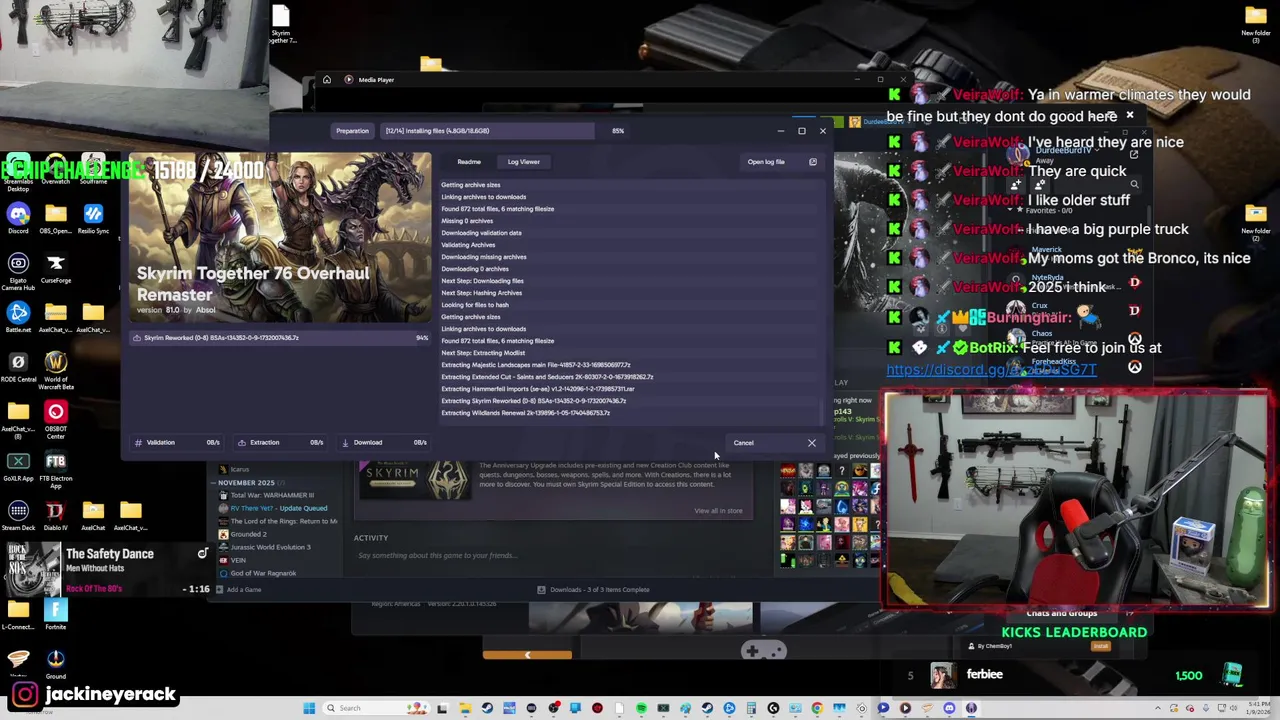This screenshot has height=720, width=1280.
Task: Select log line 'Extracting Wildlands Renewal 2k'
Action: [x=525, y=413]
